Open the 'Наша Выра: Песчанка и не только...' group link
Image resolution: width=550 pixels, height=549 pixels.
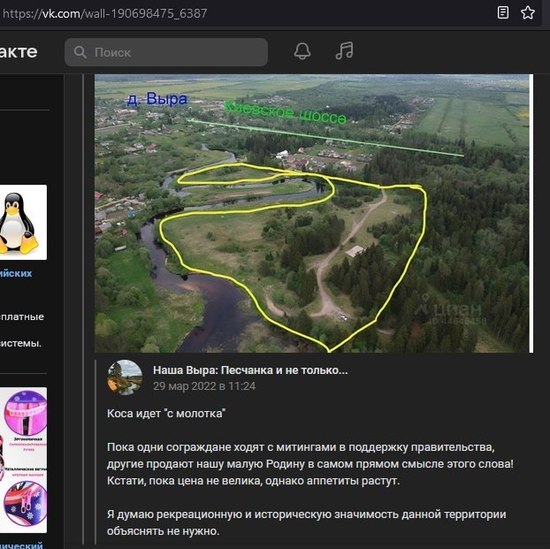[250, 370]
